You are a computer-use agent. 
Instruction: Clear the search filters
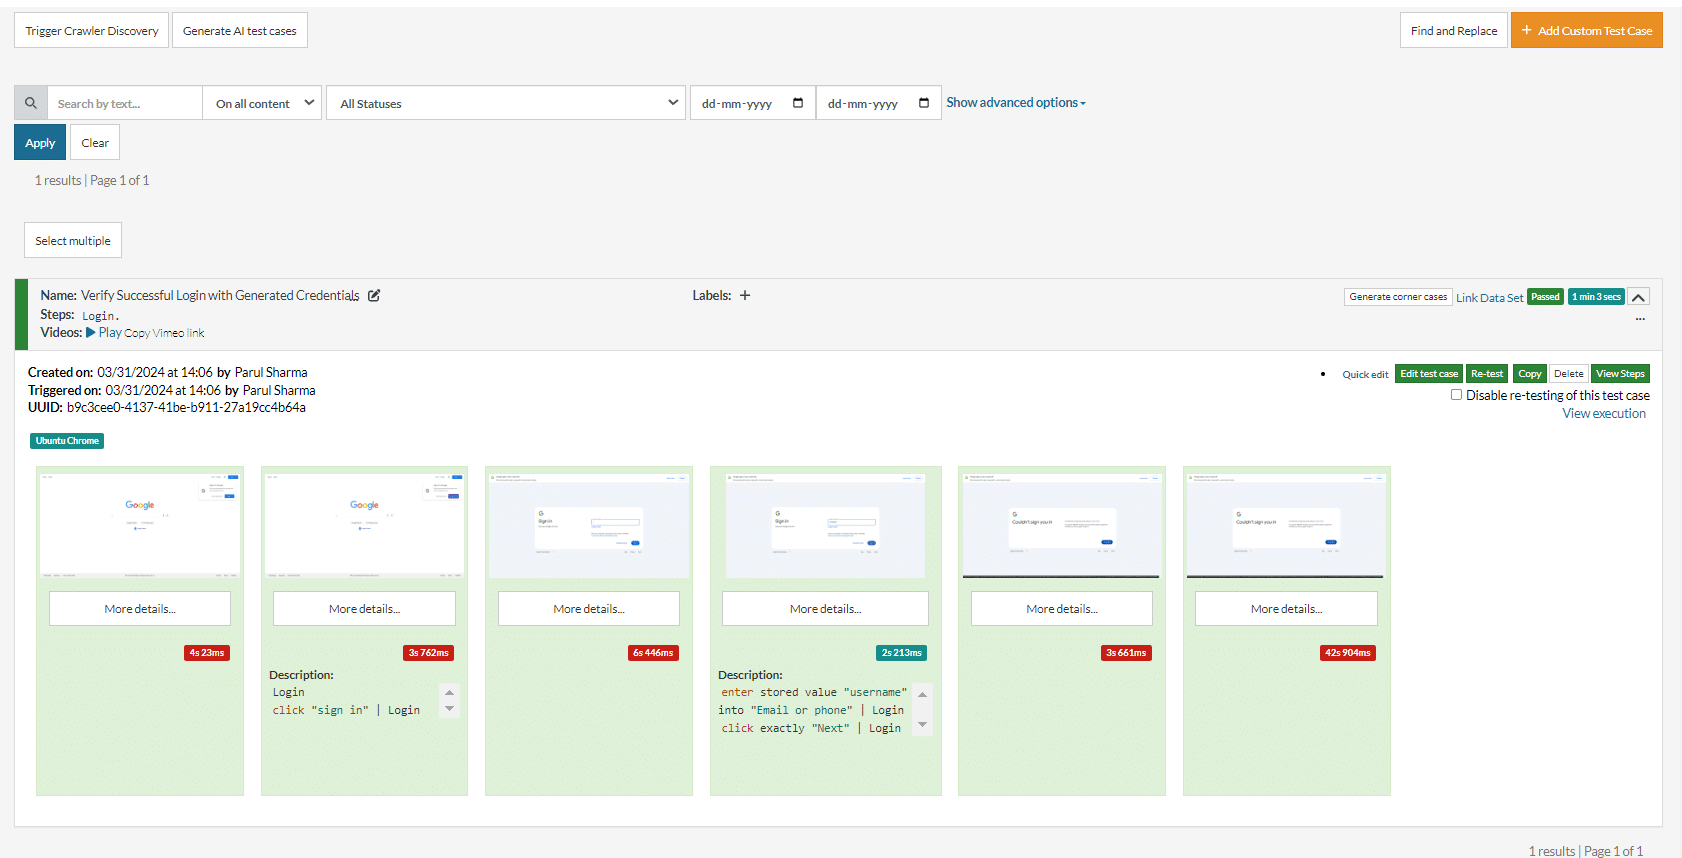(95, 142)
